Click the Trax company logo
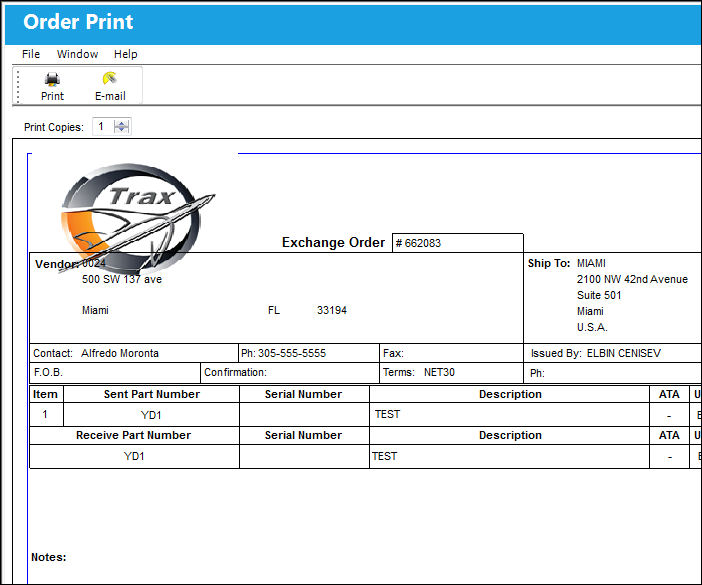The height and width of the screenshot is (585, 702). pyautogui.click(x=137, y=219)
